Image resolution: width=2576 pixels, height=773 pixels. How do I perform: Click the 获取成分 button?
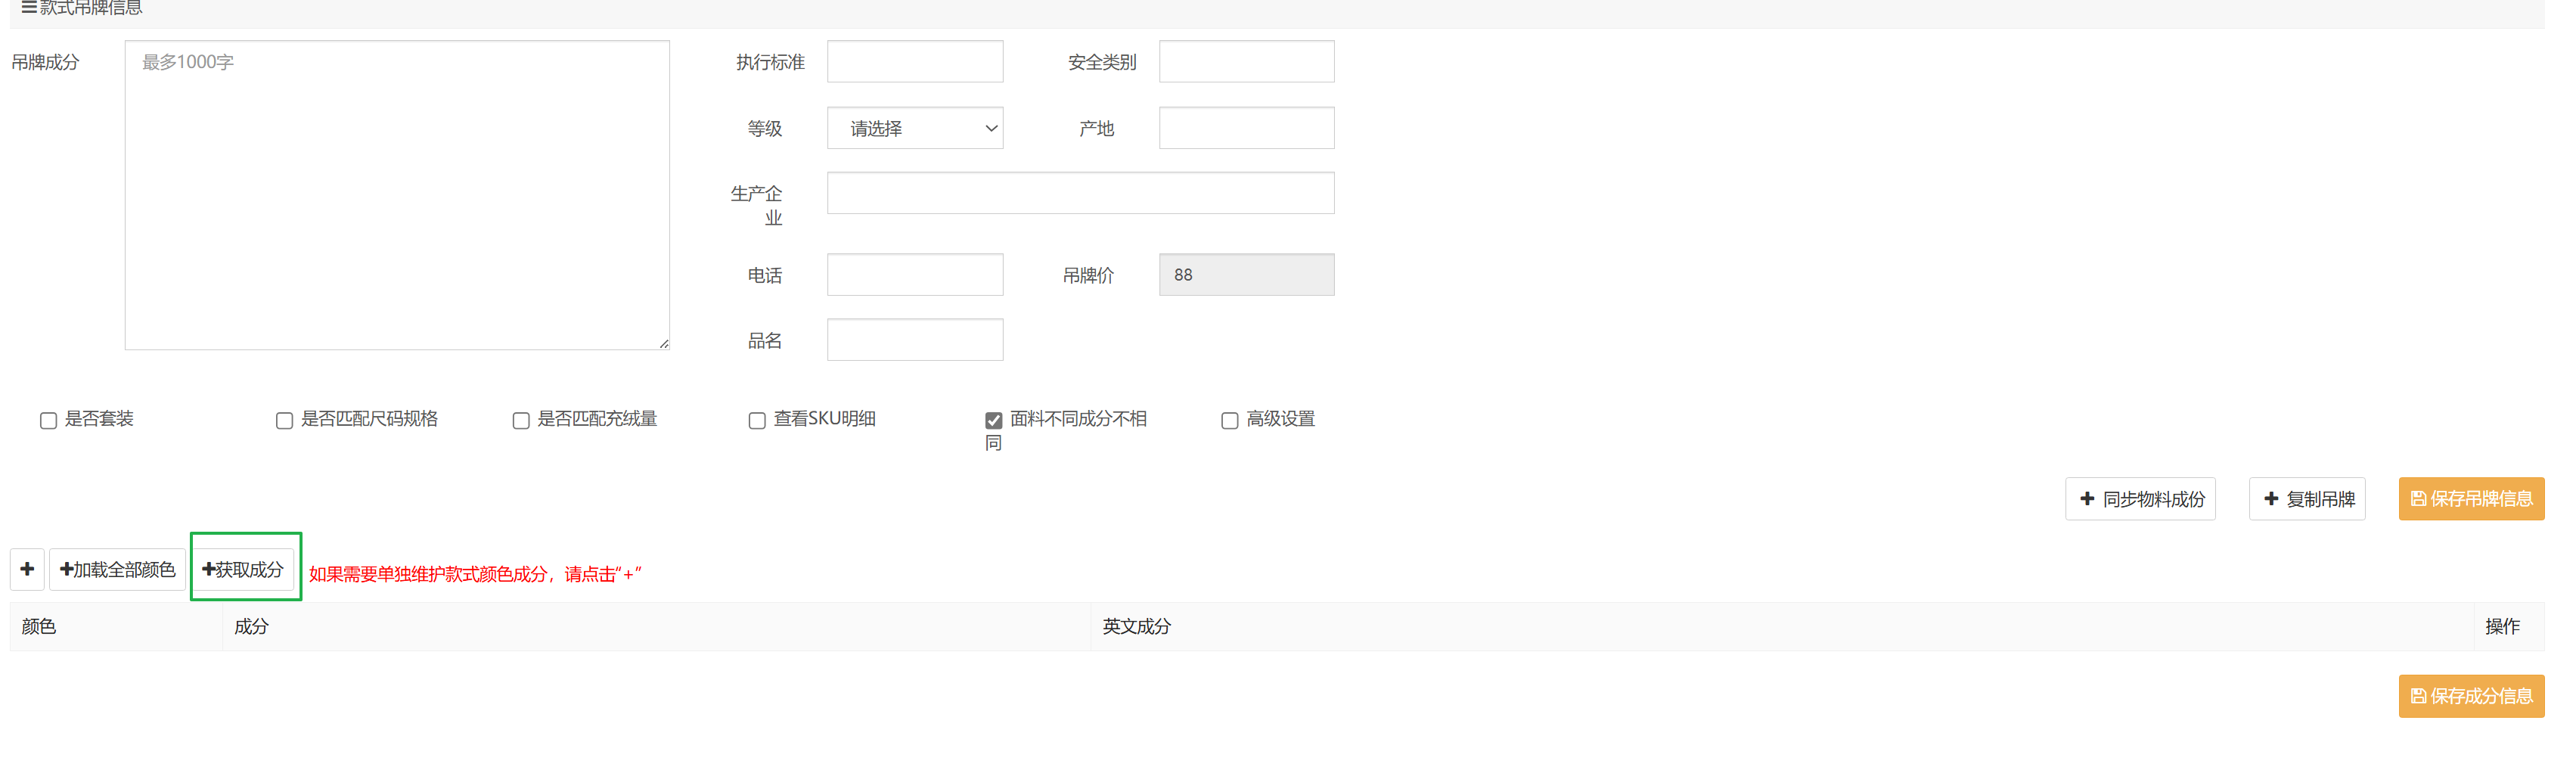click(x=243, y=569)
